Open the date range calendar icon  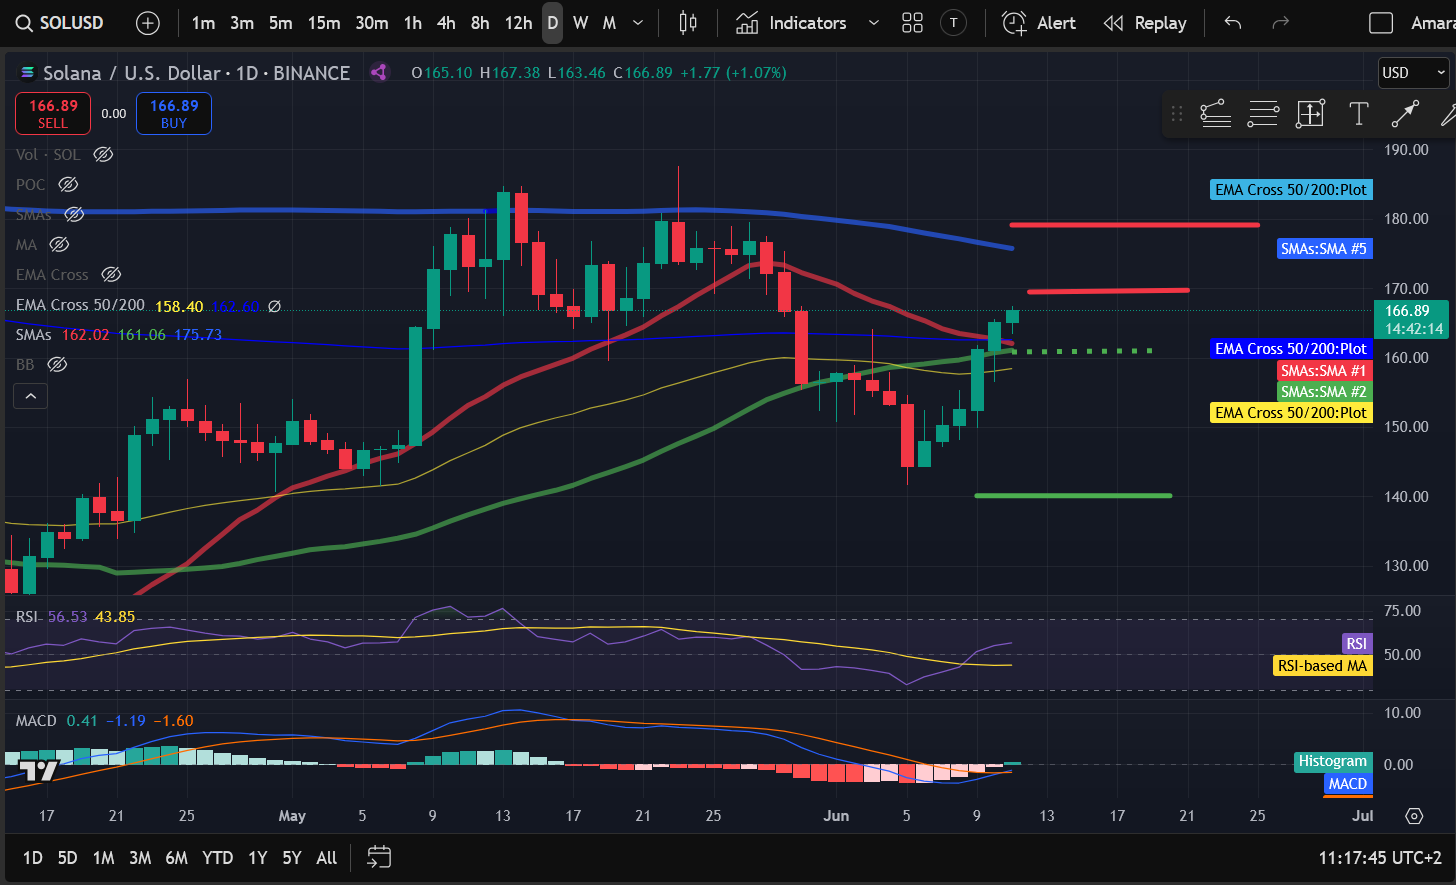(x=379, y=857)
